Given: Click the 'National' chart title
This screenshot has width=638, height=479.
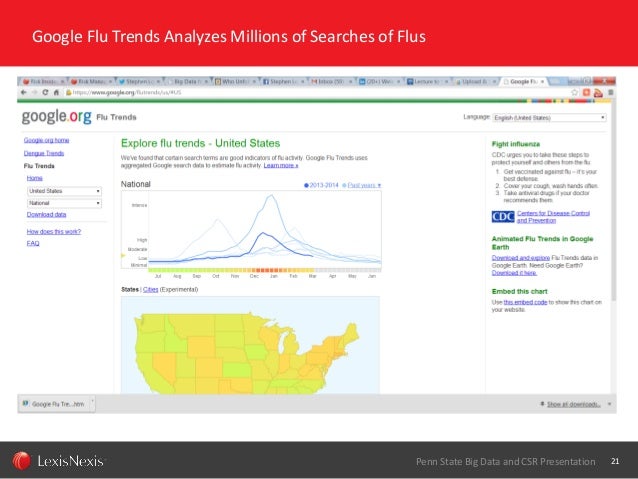Looking at the screenshot, I should click(x=135, y=184).
